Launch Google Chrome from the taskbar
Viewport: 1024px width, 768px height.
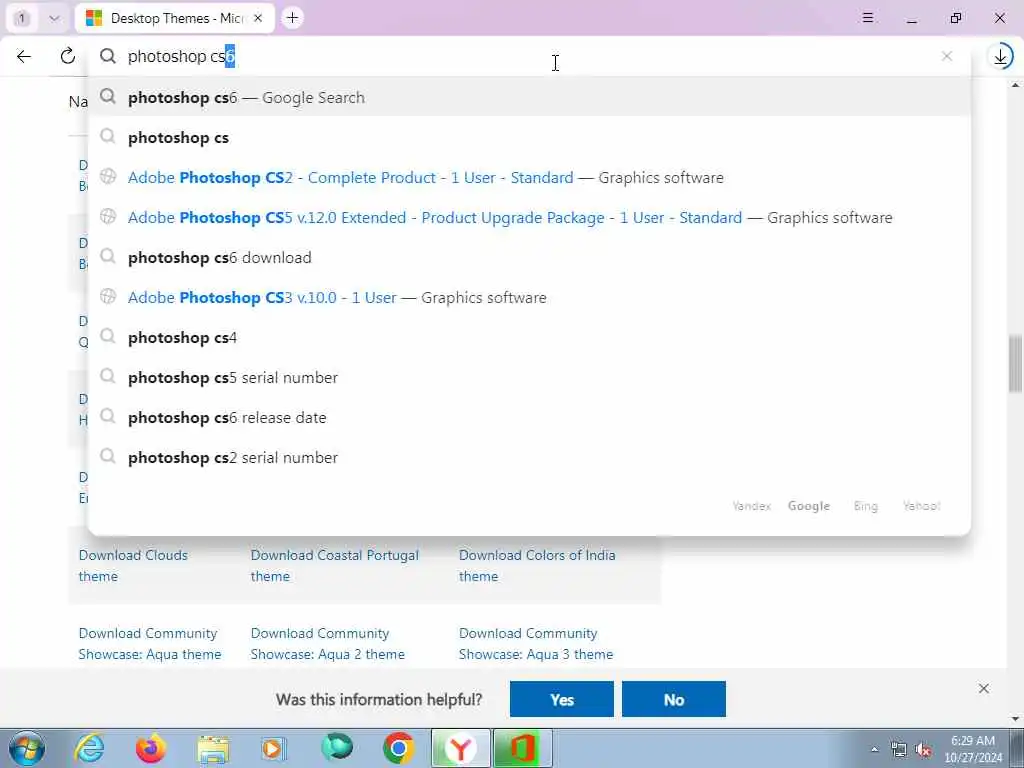click(398, 748)
